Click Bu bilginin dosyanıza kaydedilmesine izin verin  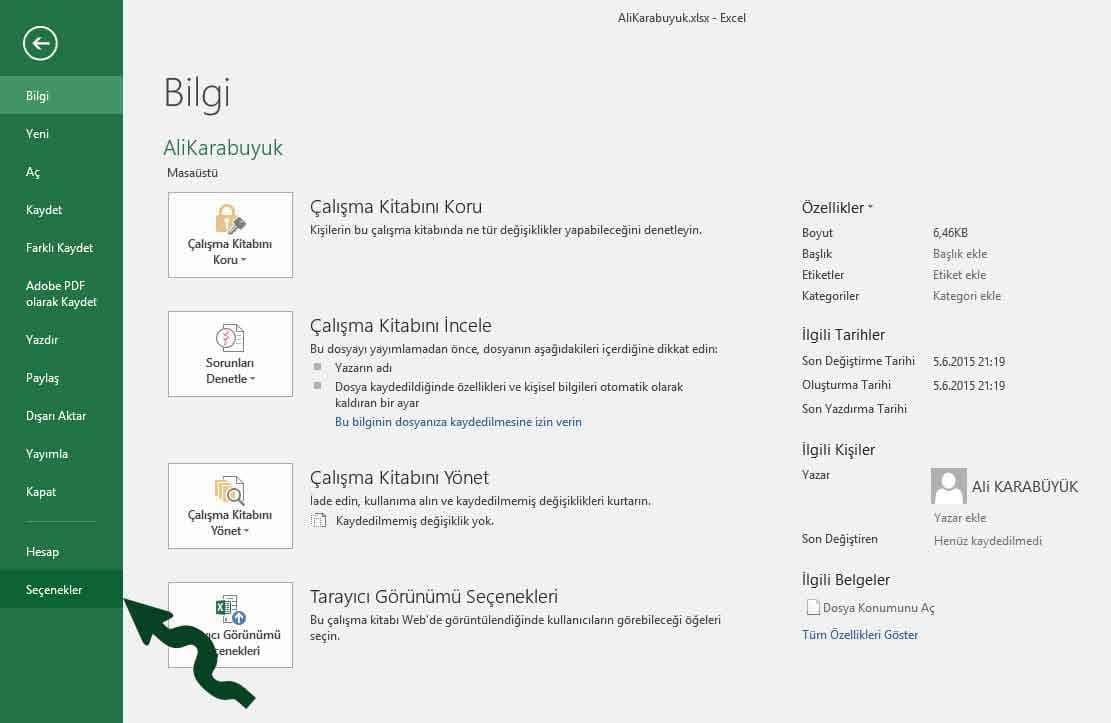(x=458, y=422)
